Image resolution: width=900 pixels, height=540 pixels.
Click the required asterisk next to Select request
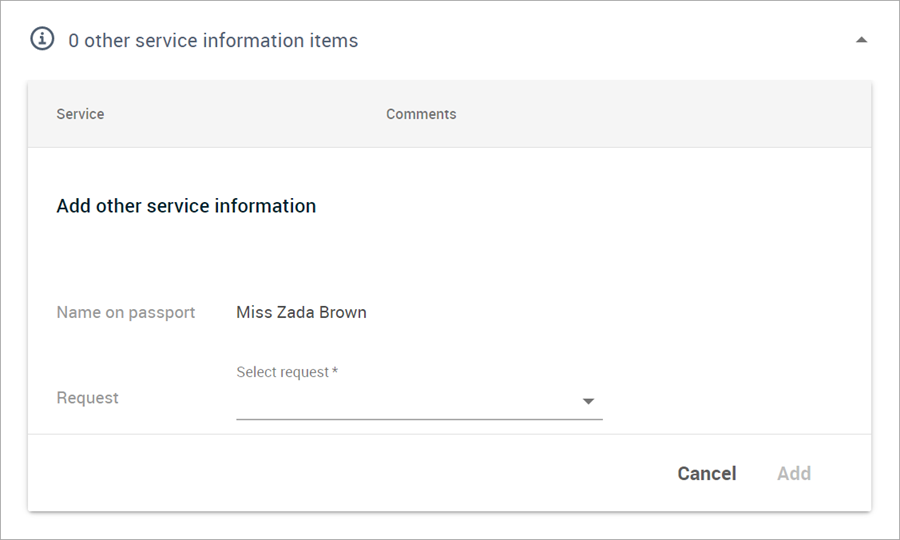[335, 371]
